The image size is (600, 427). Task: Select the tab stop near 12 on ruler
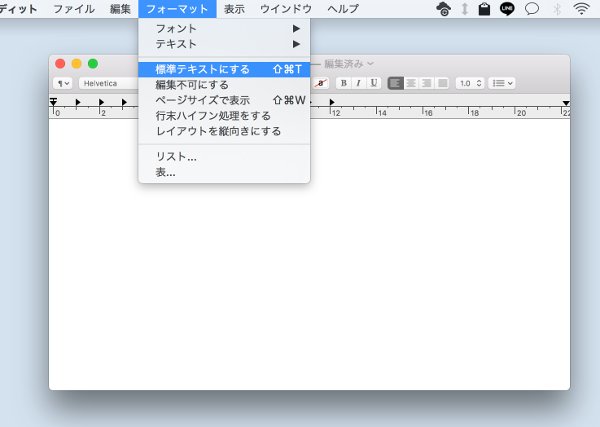click(x=332, y=102)
